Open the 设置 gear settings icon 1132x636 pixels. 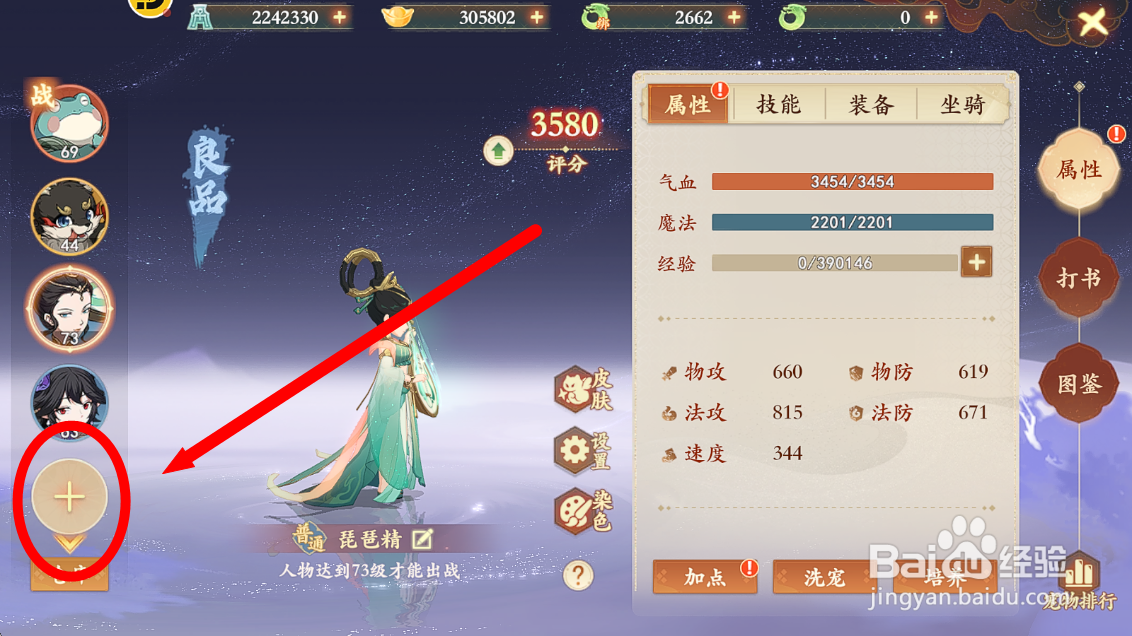tap(583, 450)
